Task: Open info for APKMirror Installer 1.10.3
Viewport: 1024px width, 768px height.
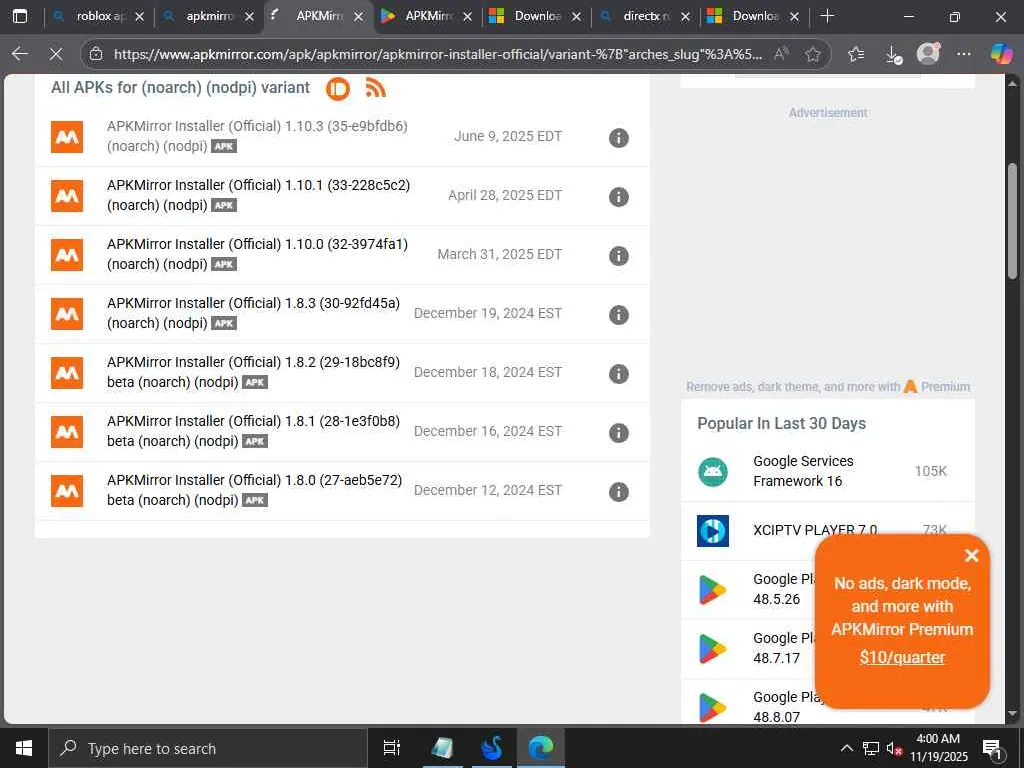Action: point(618,138)
